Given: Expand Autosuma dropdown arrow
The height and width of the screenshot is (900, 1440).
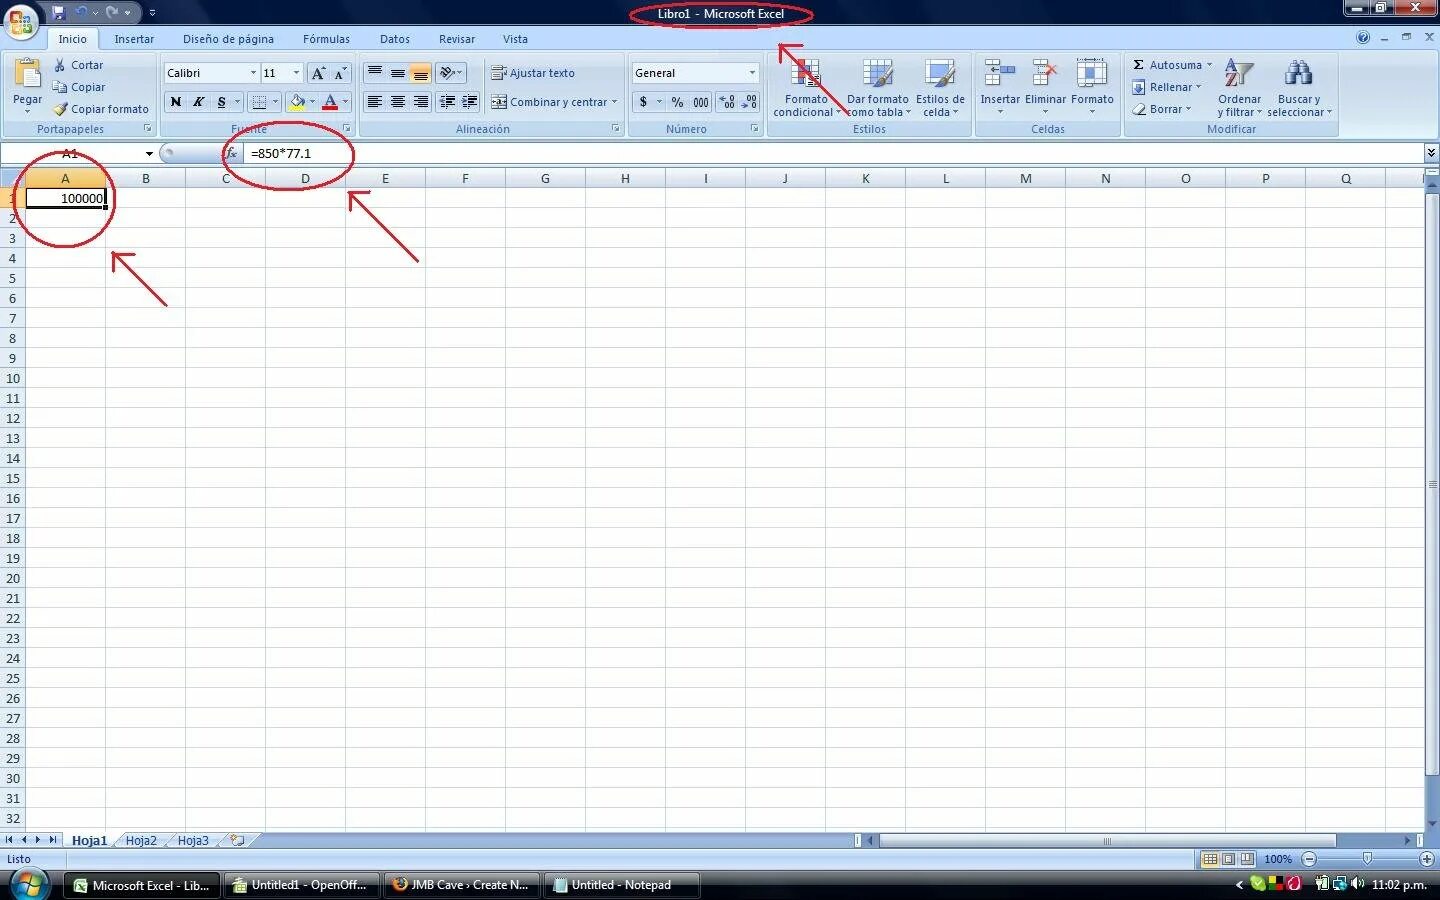Looking at the screenshot, I should [x=1209, y=65].
